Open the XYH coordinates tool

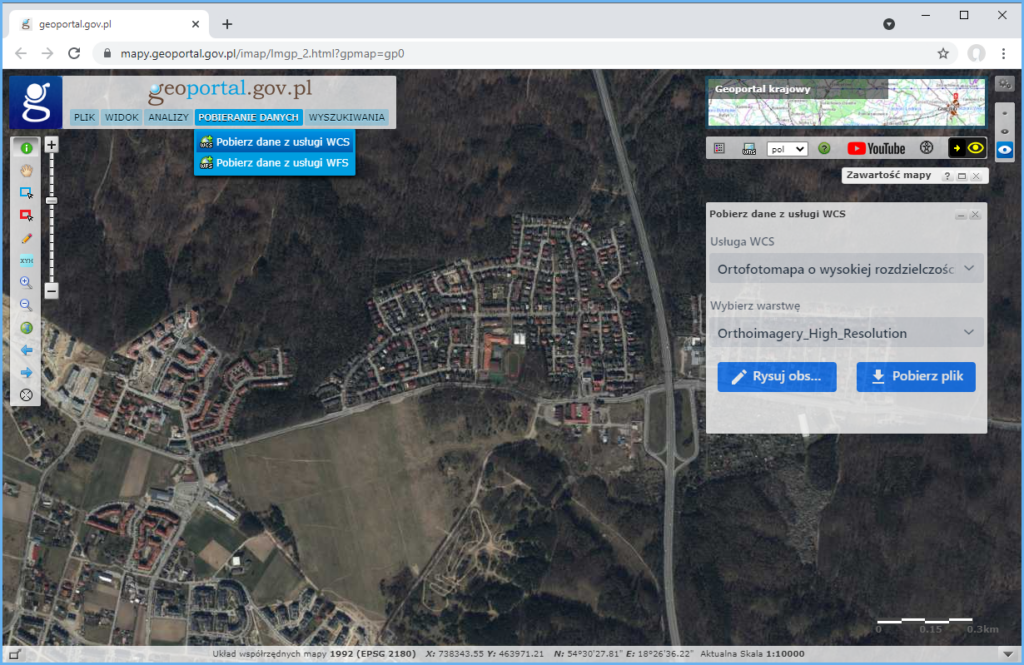point(26,260)
